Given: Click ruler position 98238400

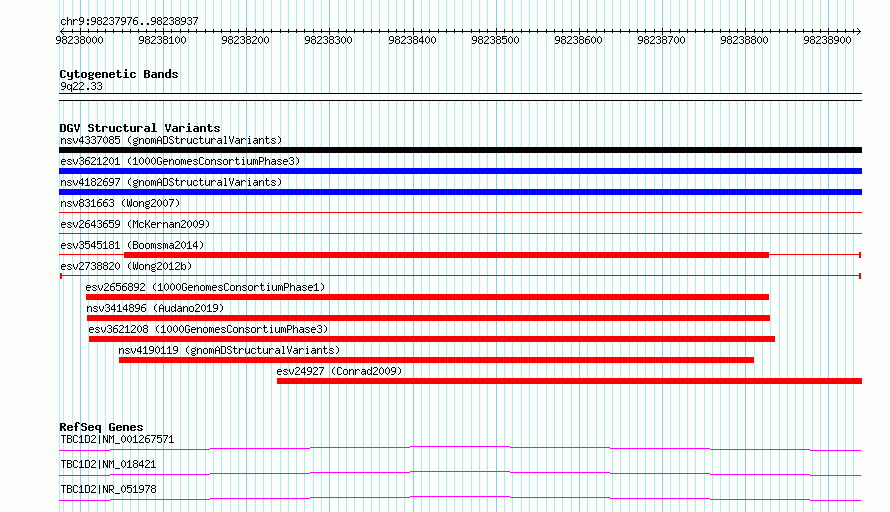Looking at the screenshot, I should pyautogui.click(x=412, y=40).
